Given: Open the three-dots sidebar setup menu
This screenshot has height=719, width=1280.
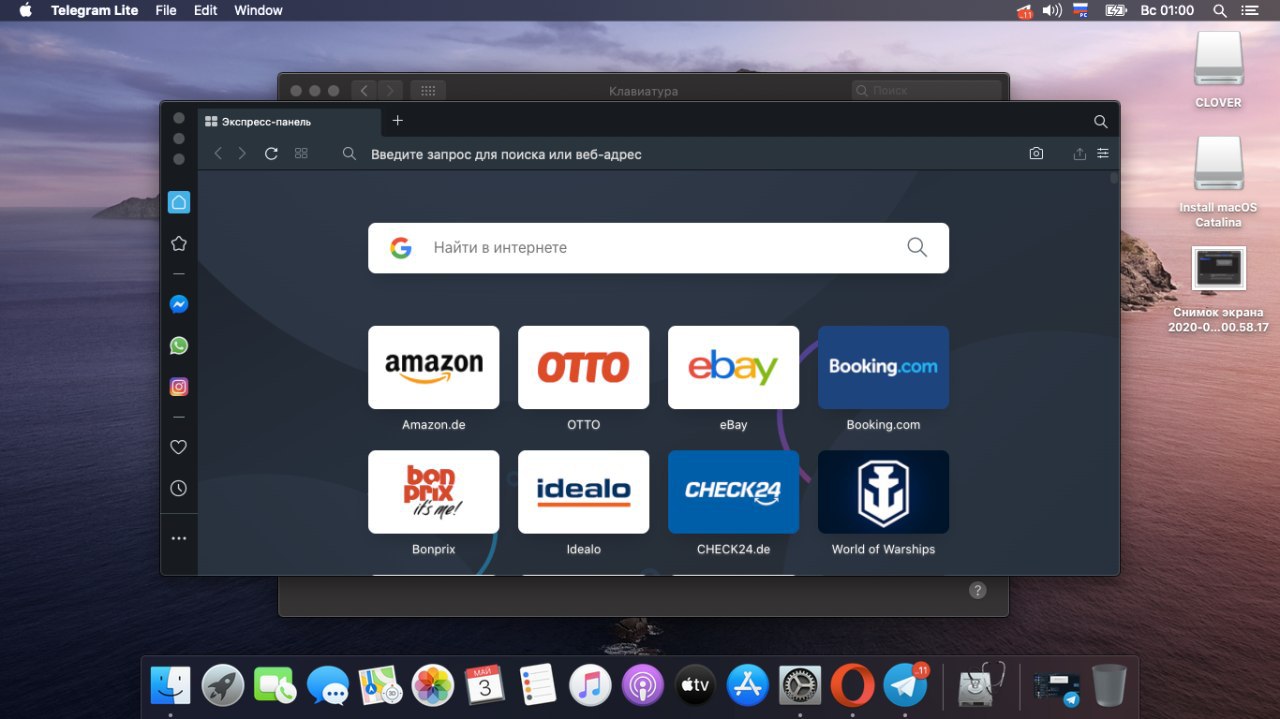Looking at the screenshot, I should click(x=178, y=538).
